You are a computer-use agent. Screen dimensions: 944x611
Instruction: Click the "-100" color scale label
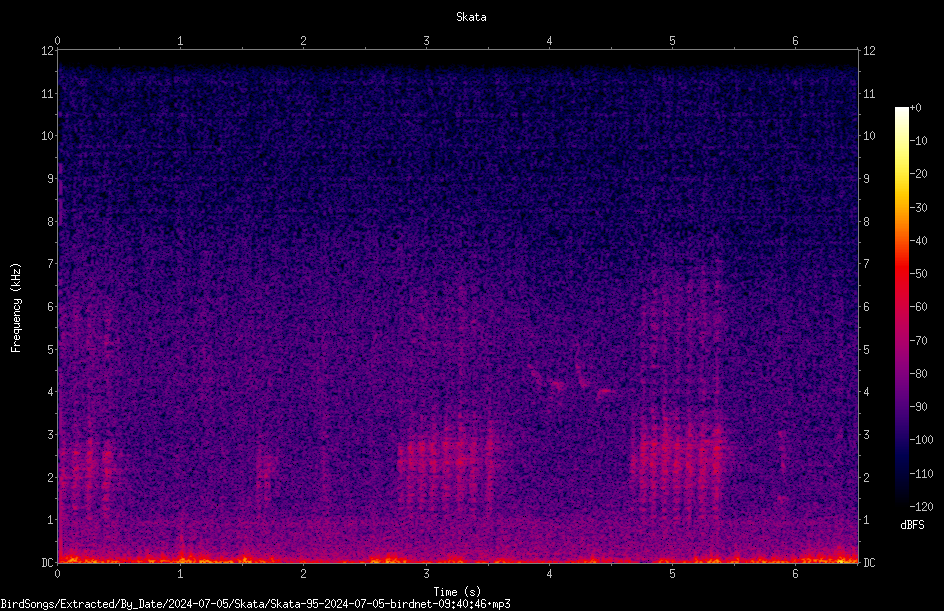922,440
